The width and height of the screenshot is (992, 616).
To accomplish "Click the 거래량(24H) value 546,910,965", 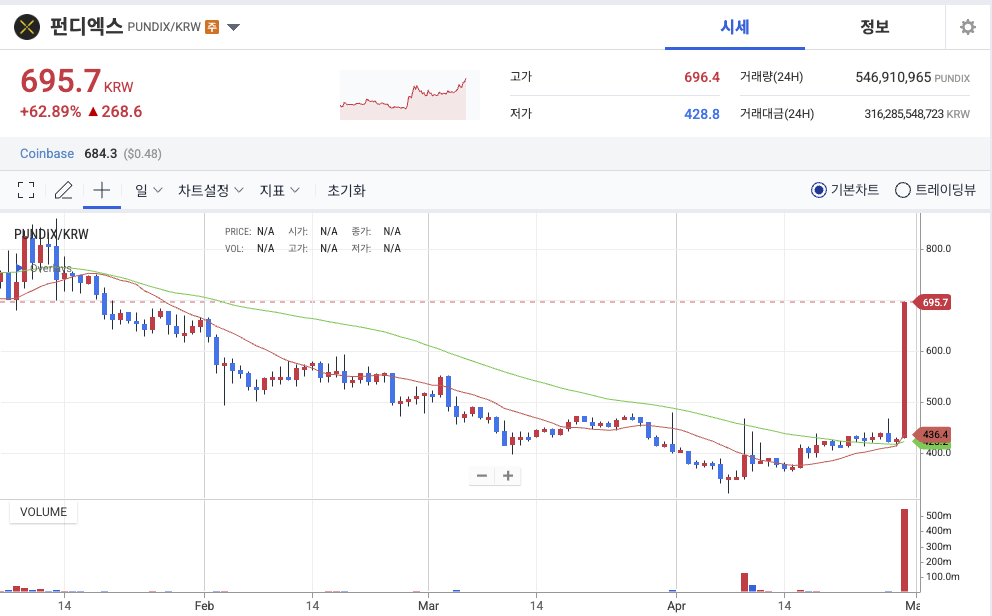I will (x=893, y=77).
